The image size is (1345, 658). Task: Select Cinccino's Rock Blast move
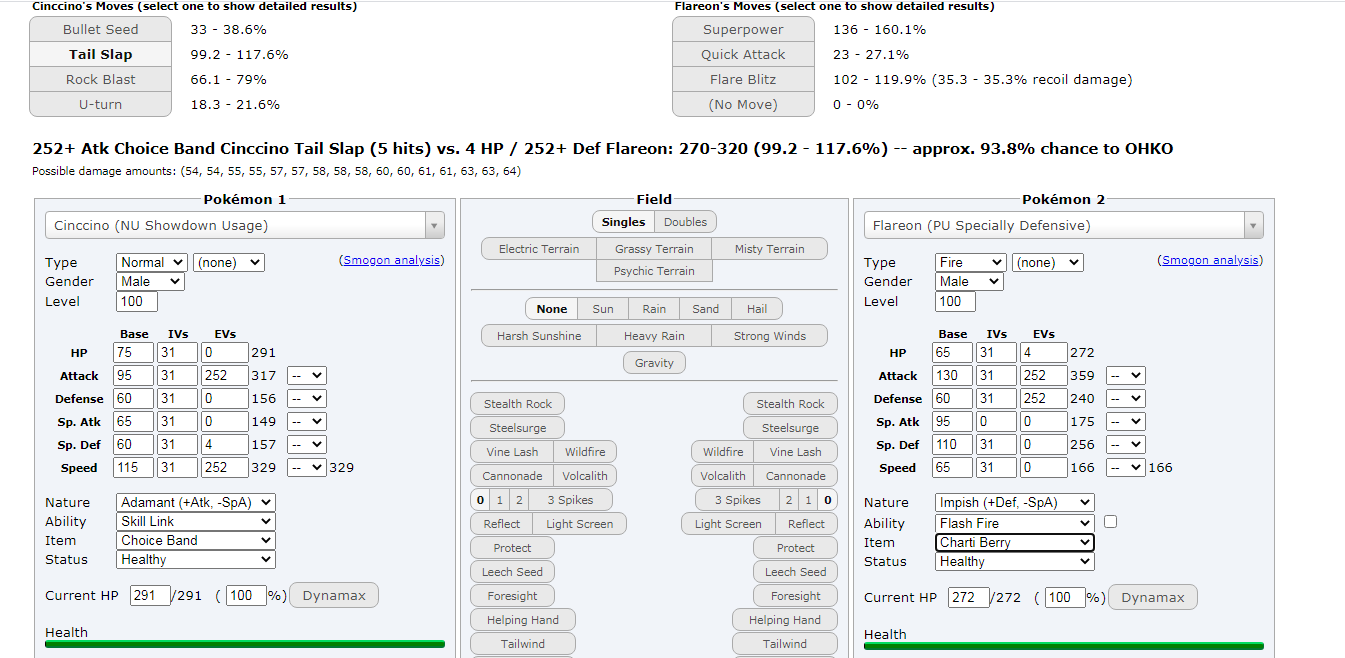(x=100, y=79)
